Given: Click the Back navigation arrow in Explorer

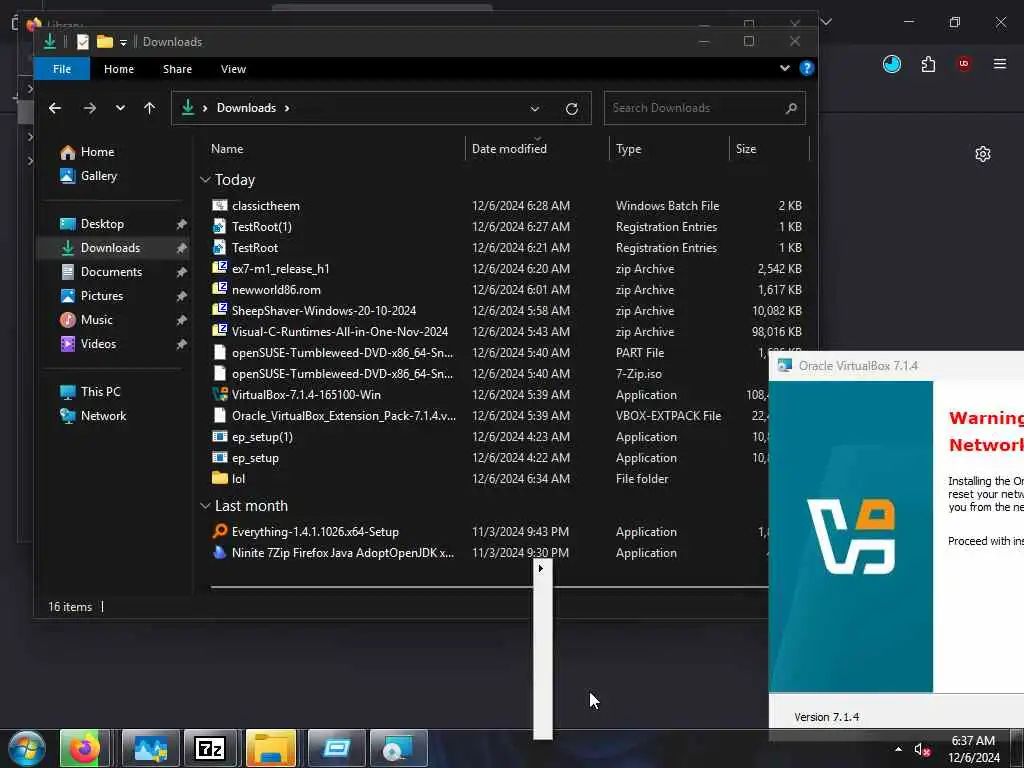Looking at the screenshot, I should click(55, 108).
